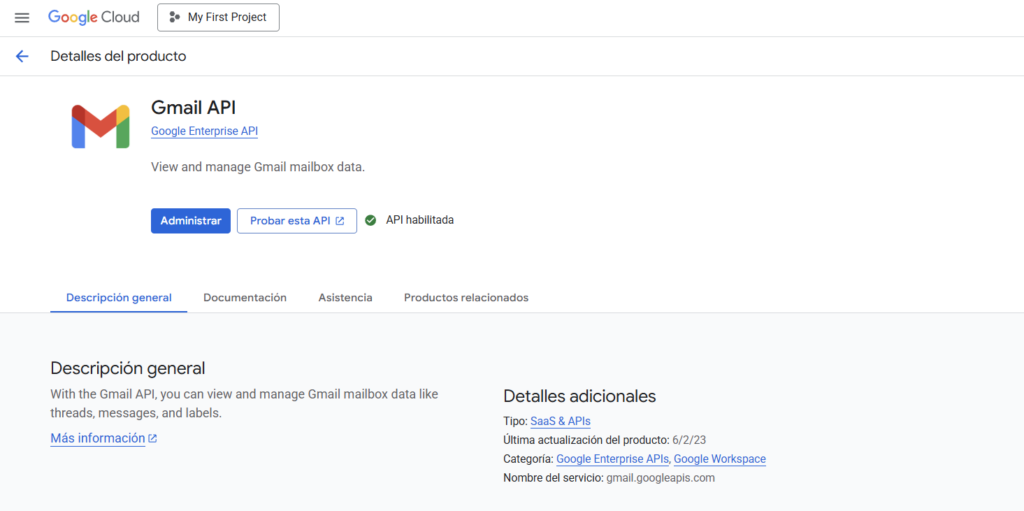Click the Probar esta API button

pos(296,221)
